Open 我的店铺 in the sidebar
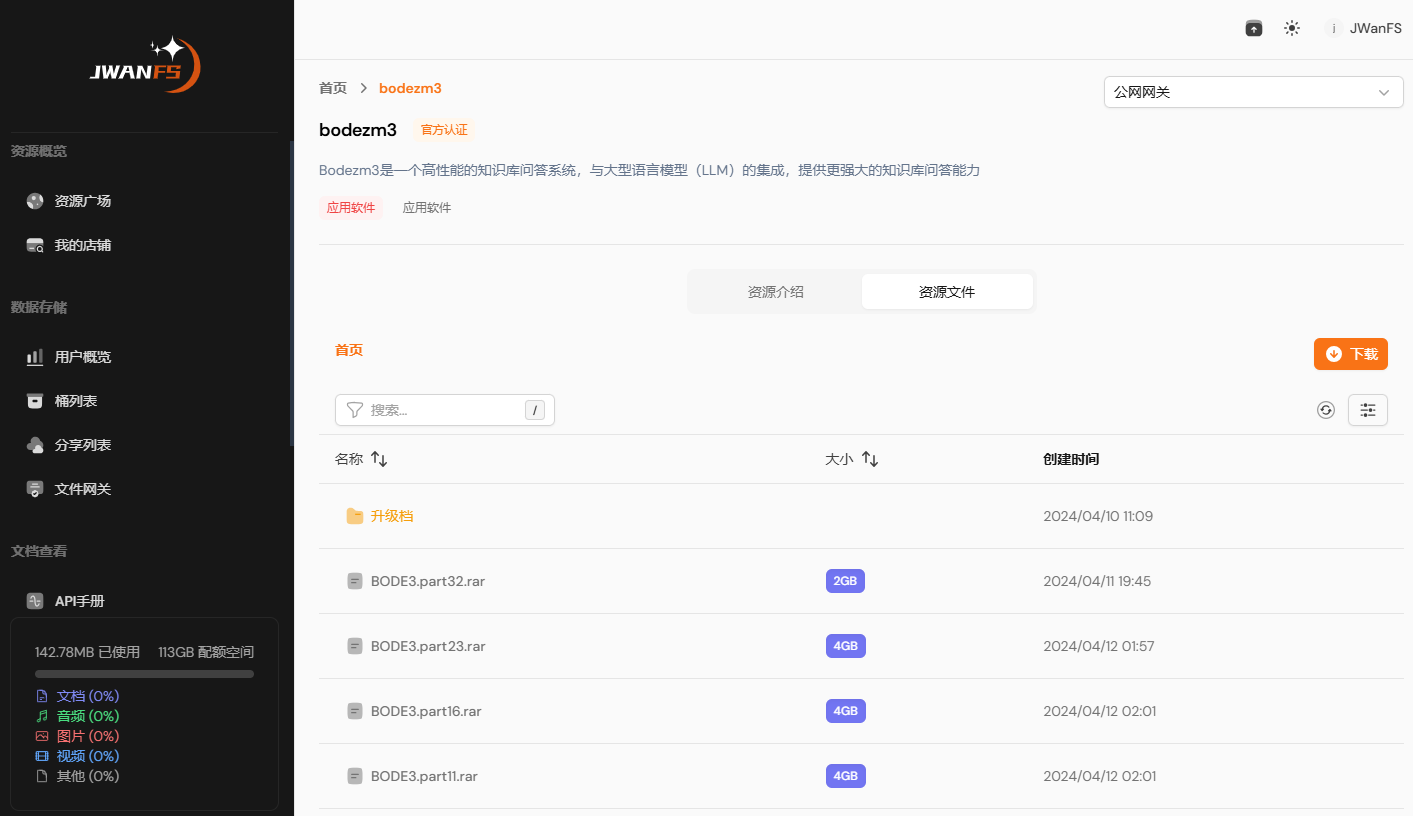 (x=83, y=245)
